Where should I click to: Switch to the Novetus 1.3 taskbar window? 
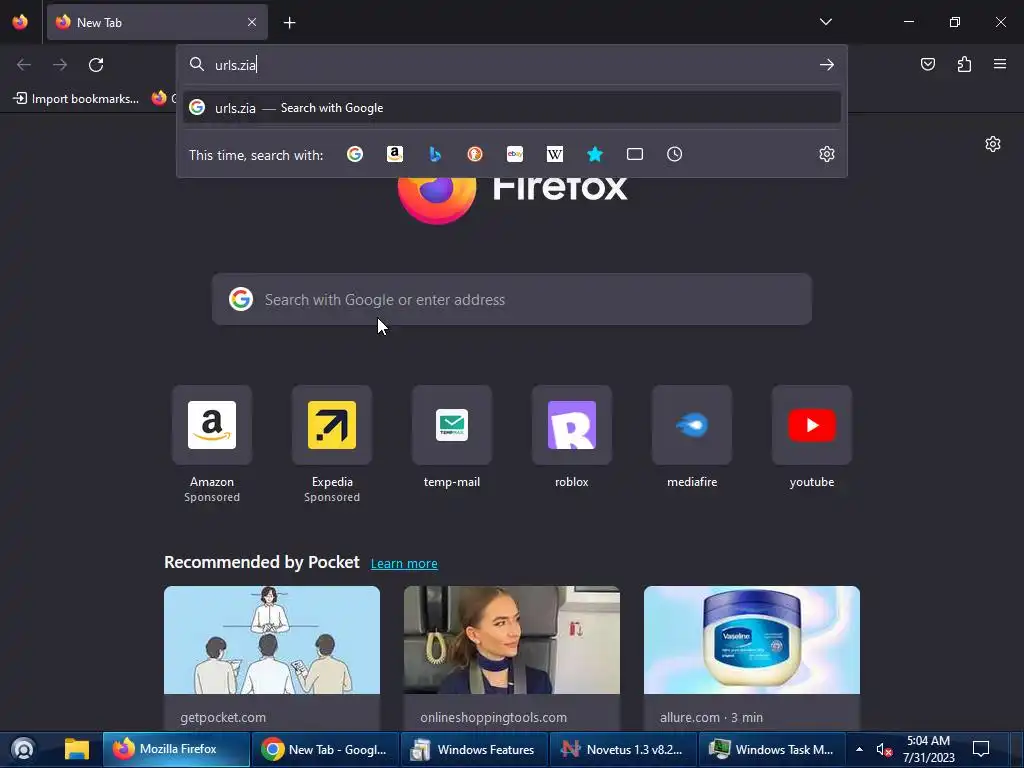623,749
